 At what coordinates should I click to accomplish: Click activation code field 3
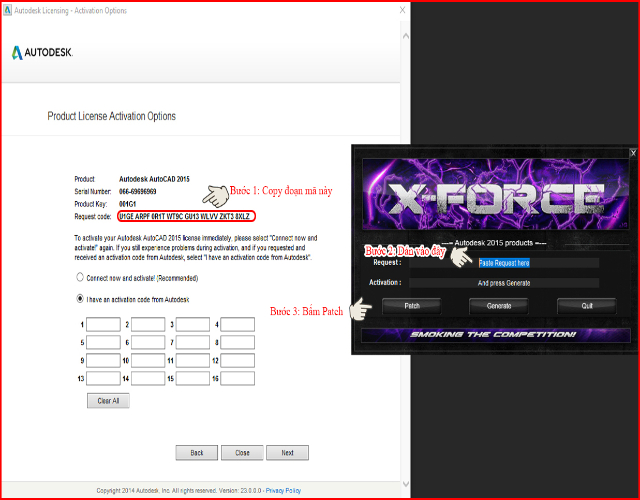click(193, 324)
